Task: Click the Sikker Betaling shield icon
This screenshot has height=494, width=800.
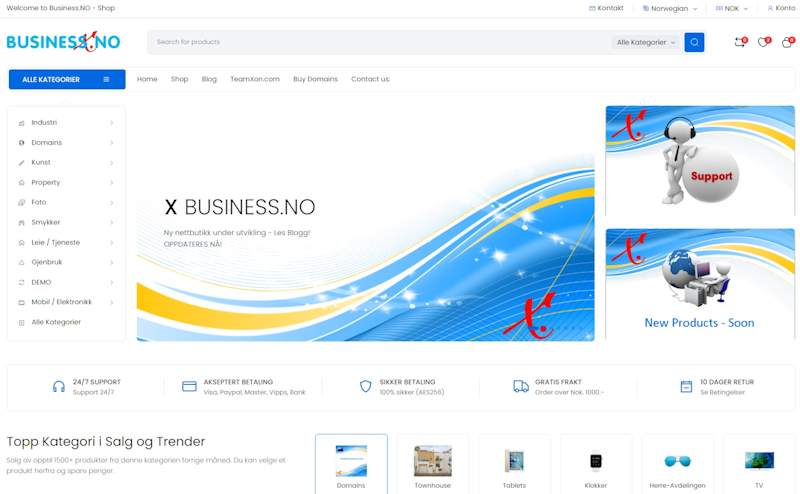Action: tap(365, 387)
